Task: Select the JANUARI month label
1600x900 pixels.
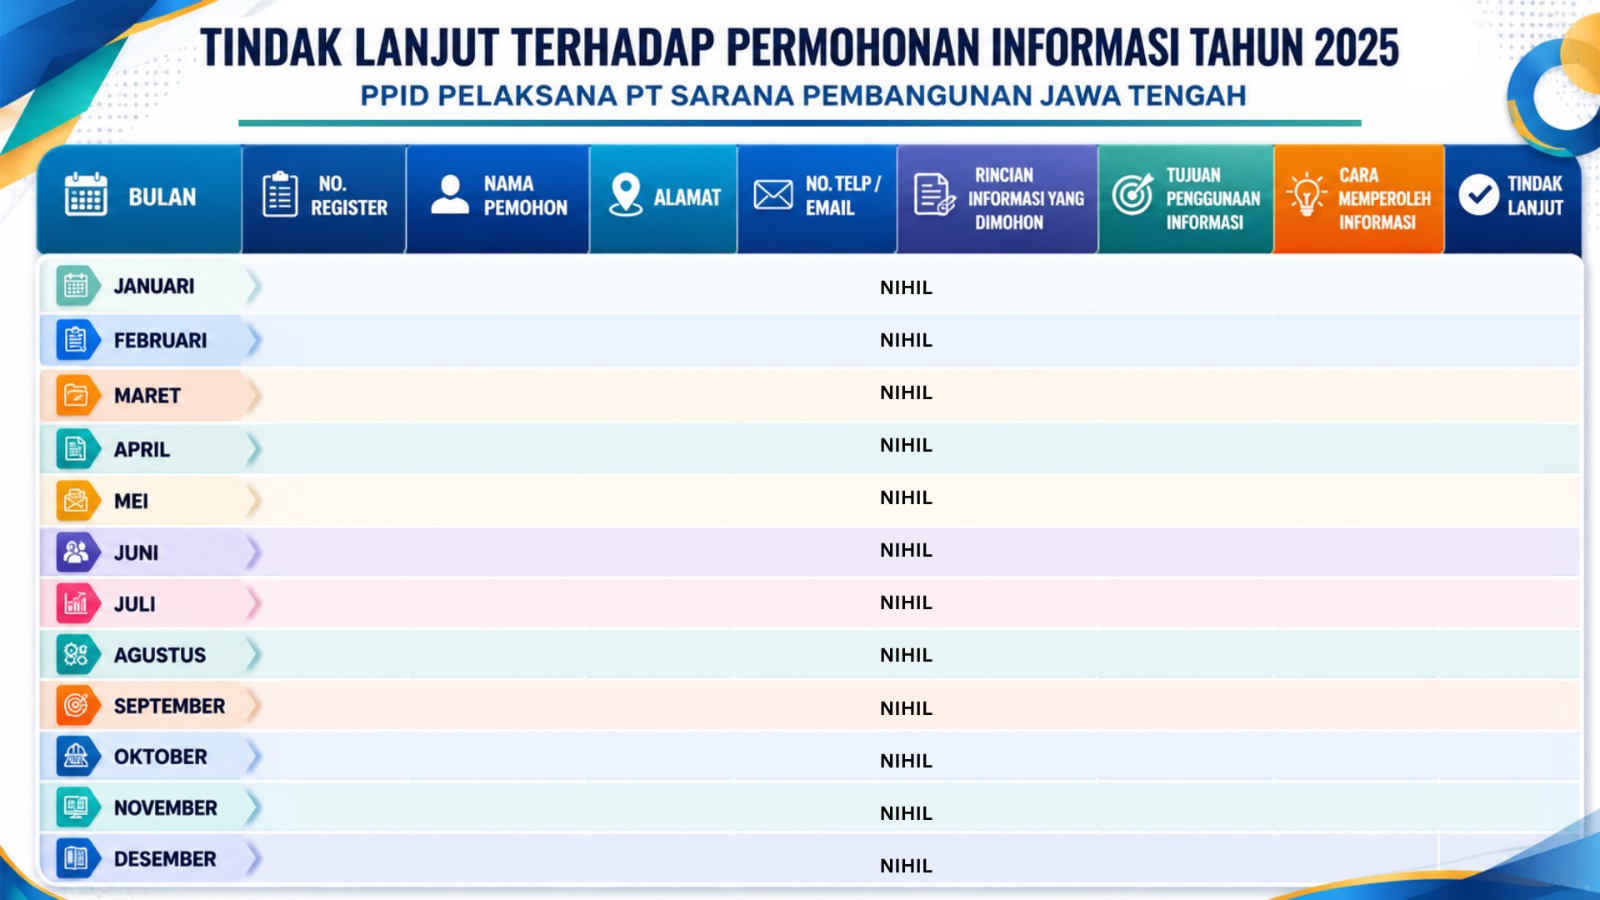Action: pos(154,286)
